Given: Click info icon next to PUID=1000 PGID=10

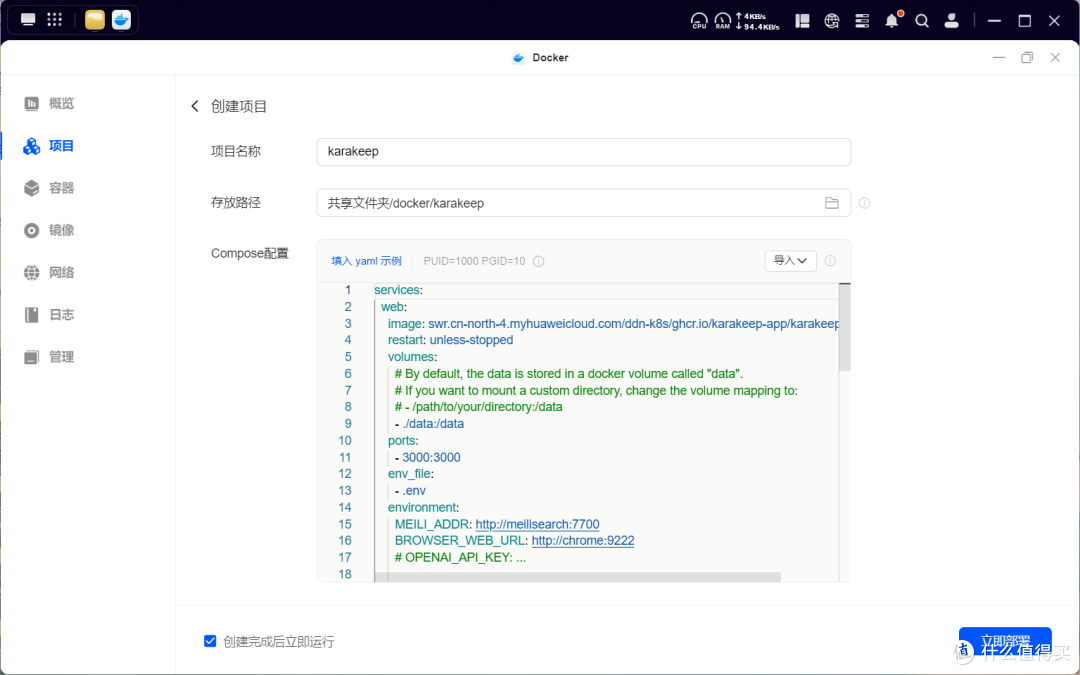Looking at the screenshot, I should pyautogui.click(x=538, y=261).
